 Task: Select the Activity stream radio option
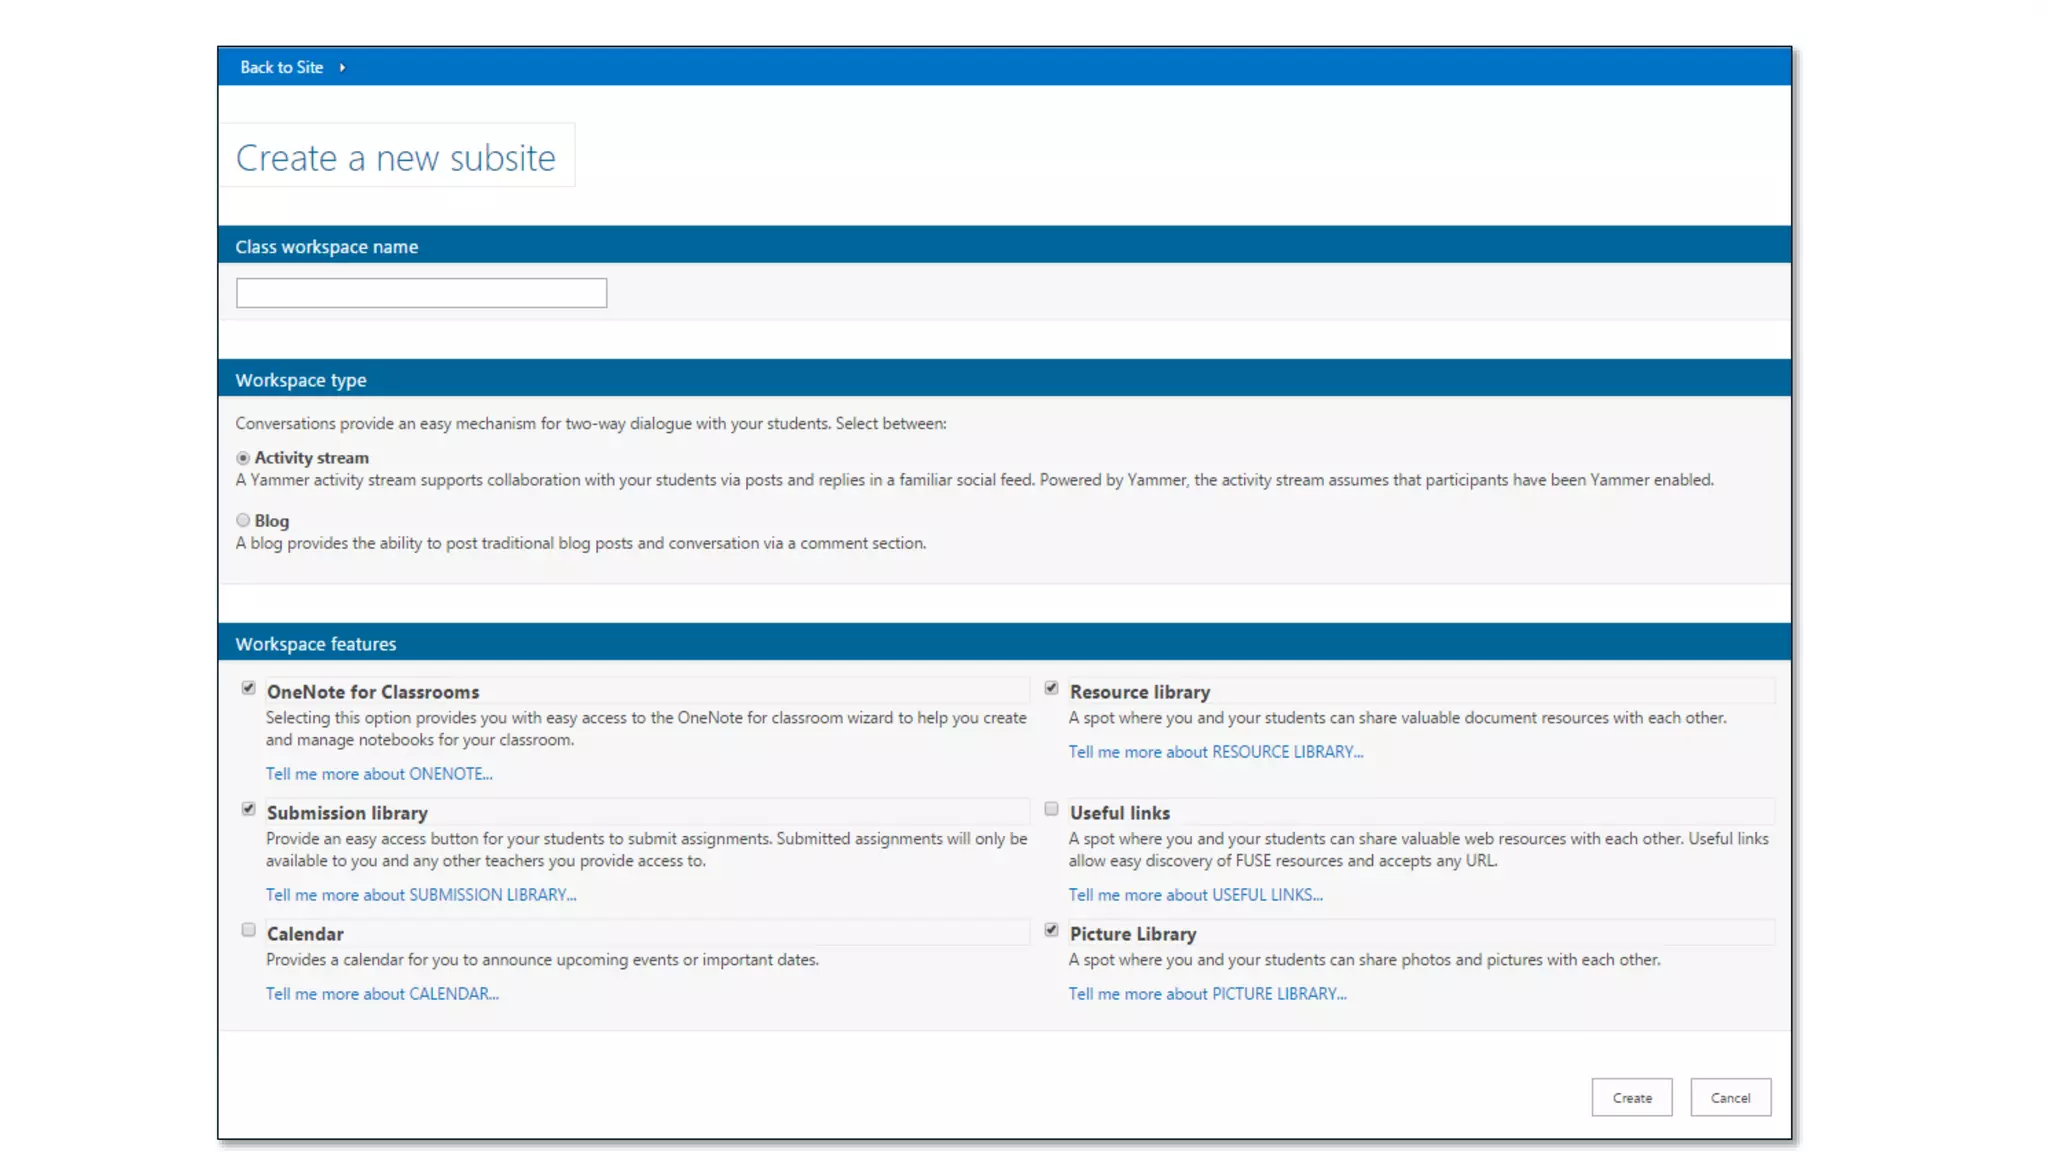click(243, 458)
